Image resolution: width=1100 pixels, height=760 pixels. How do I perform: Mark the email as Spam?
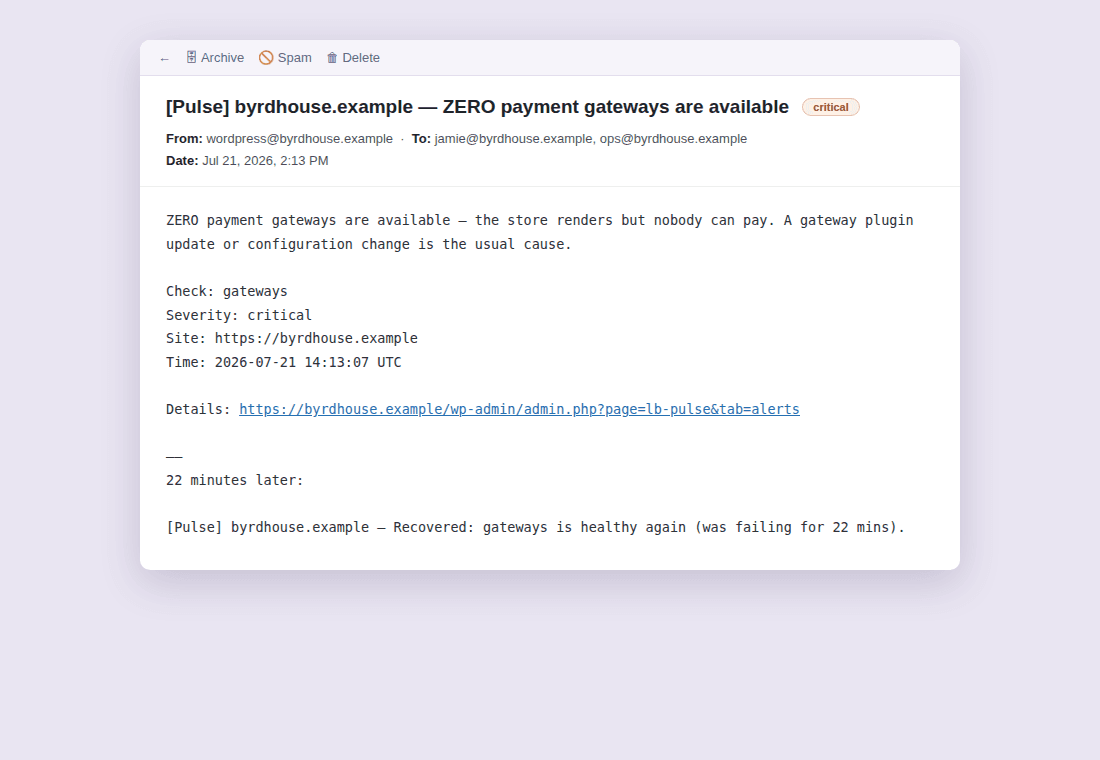[286, 58]
